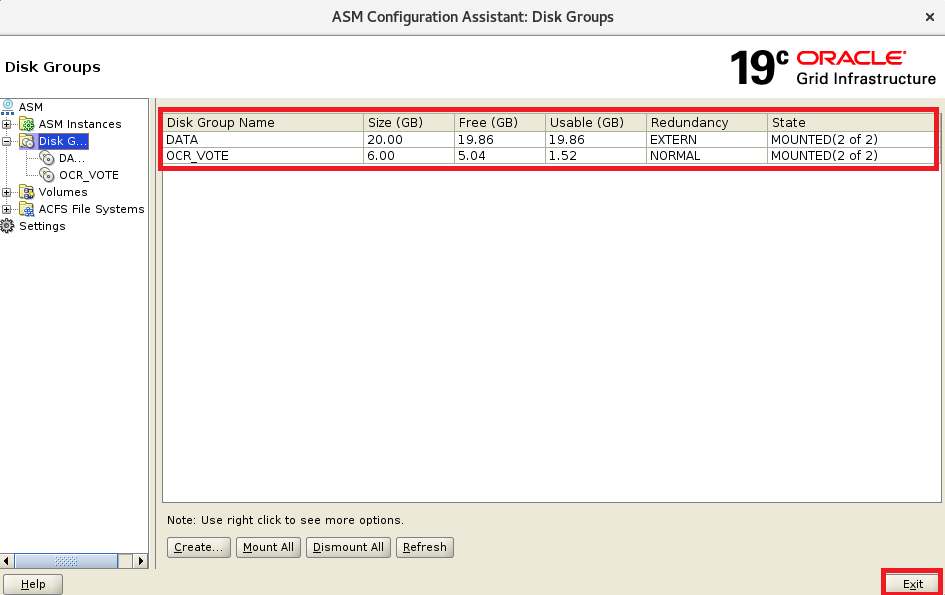Viewport: 945px width, 595px height.
Task: Click DATA row's 19.86 free cell
Action: (x=500, y=139)
